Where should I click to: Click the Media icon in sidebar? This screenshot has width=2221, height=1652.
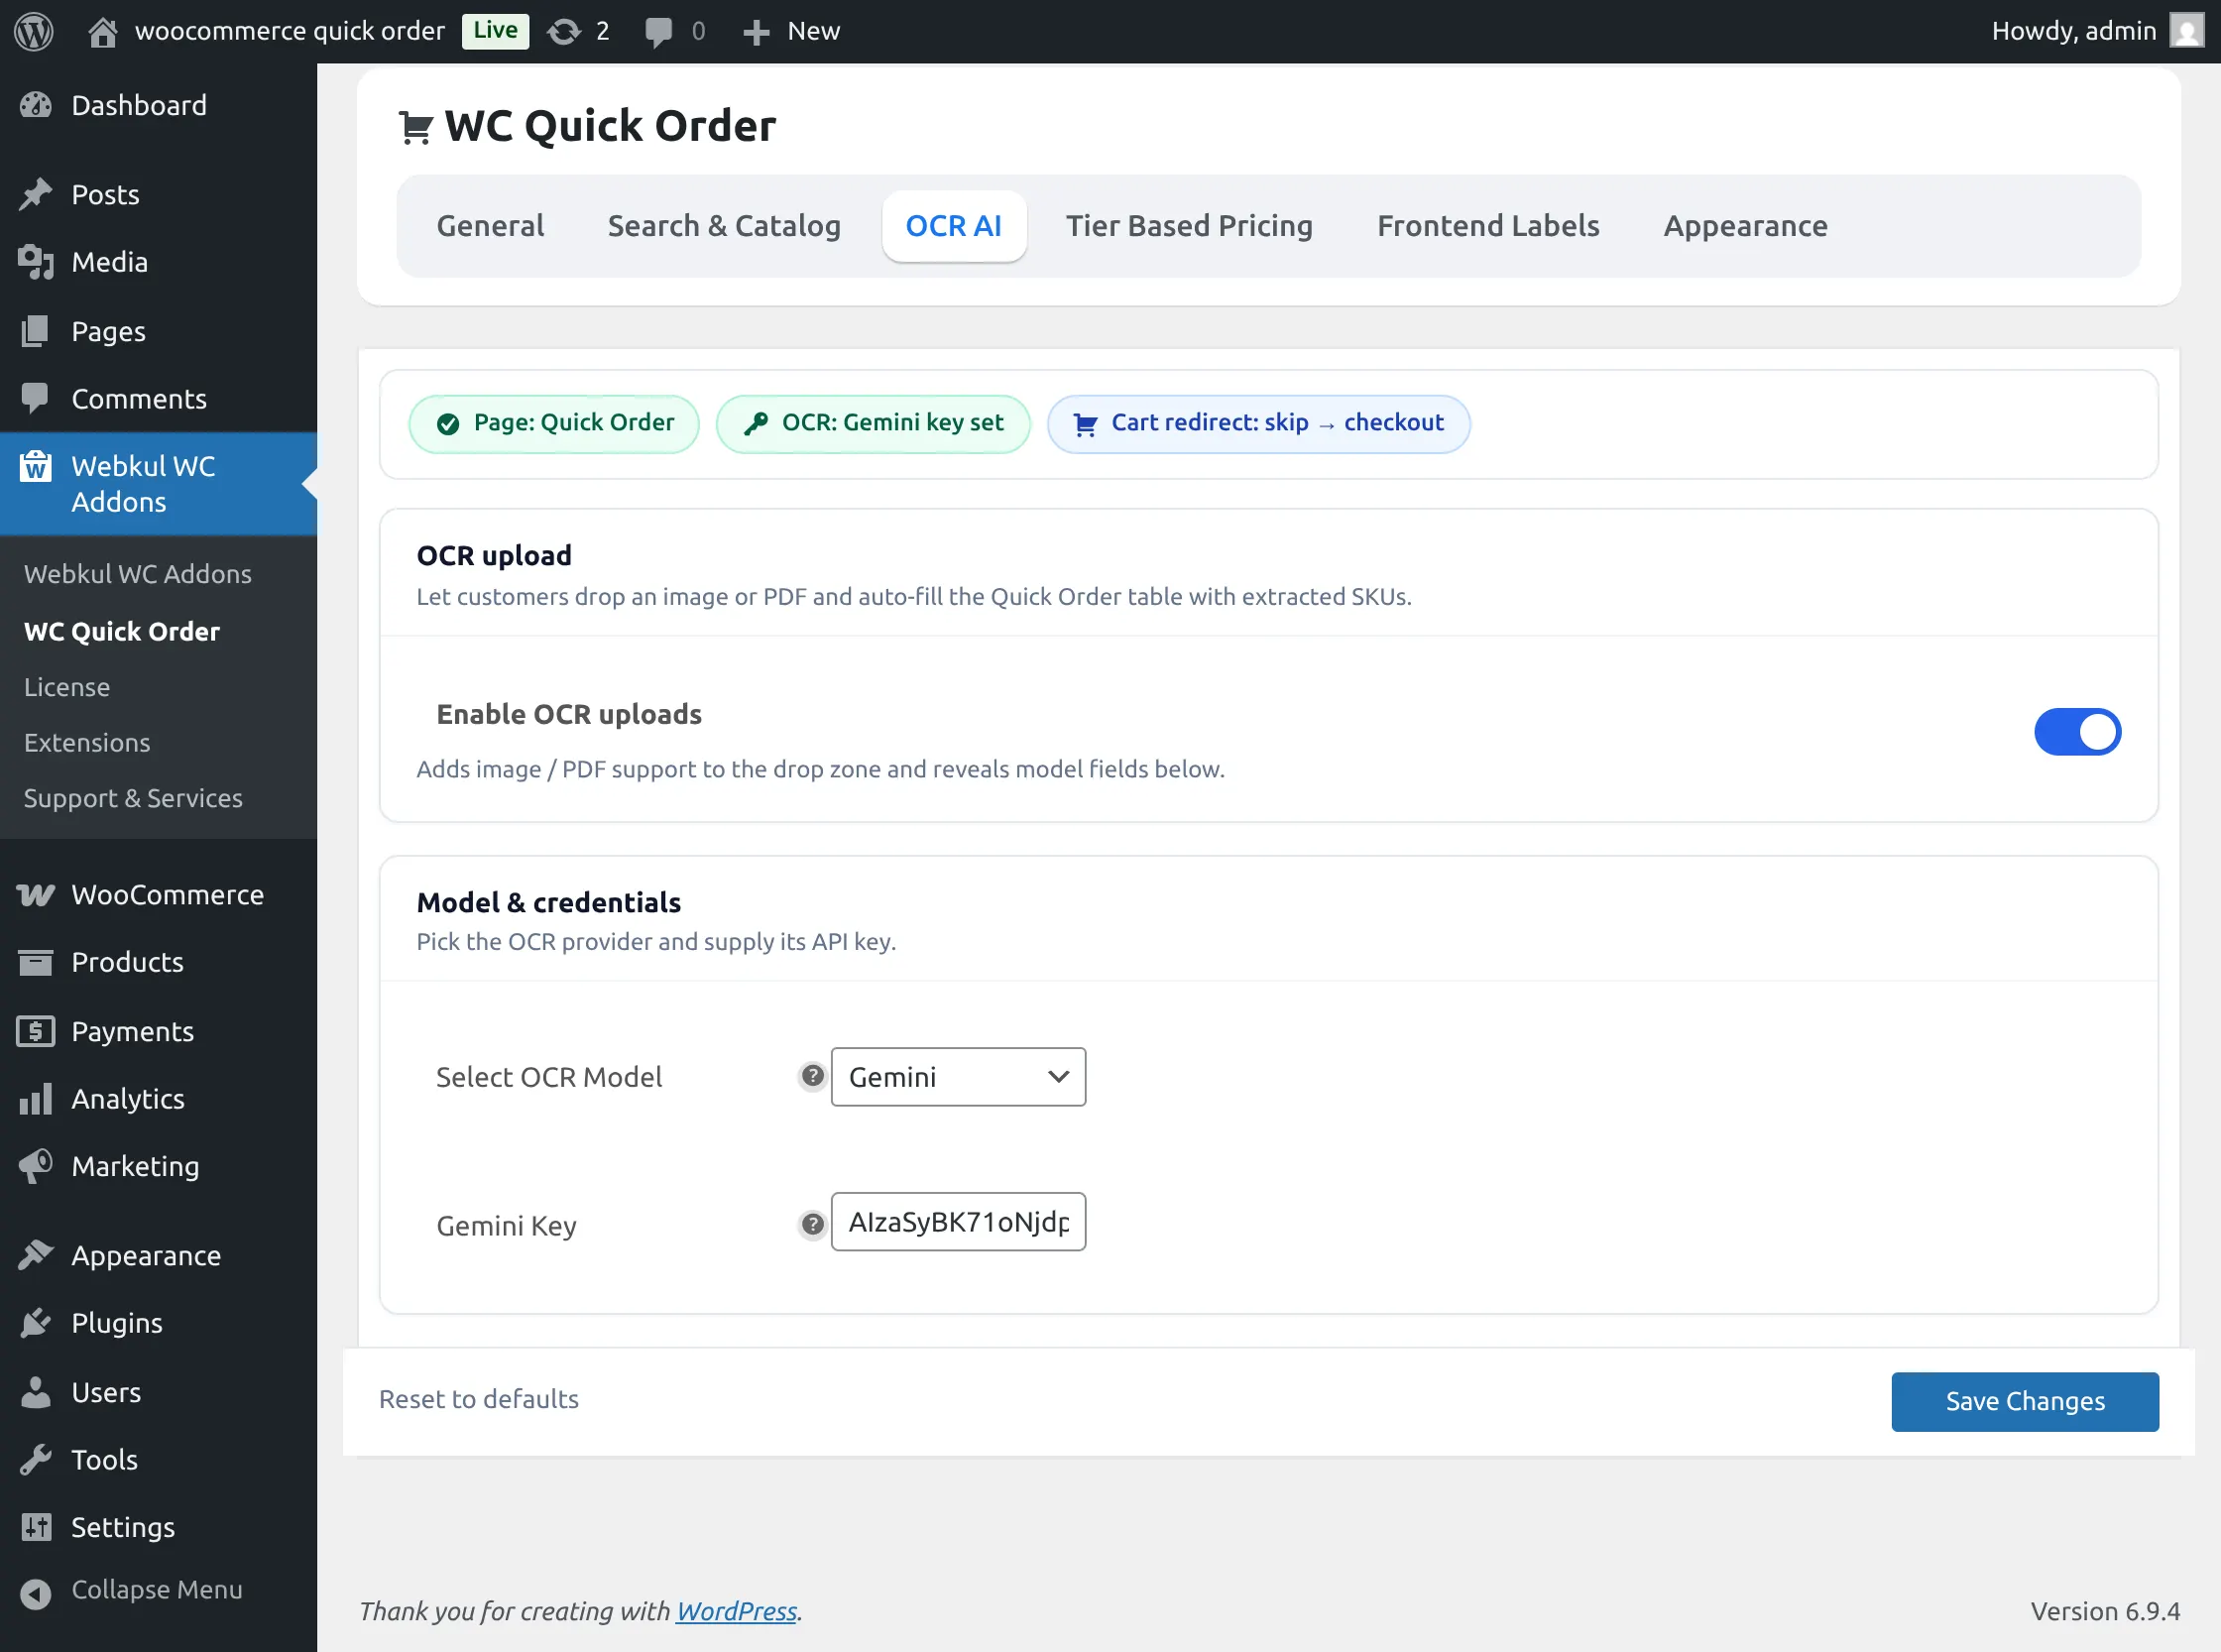pyautogui.click(x=36, y=262)
